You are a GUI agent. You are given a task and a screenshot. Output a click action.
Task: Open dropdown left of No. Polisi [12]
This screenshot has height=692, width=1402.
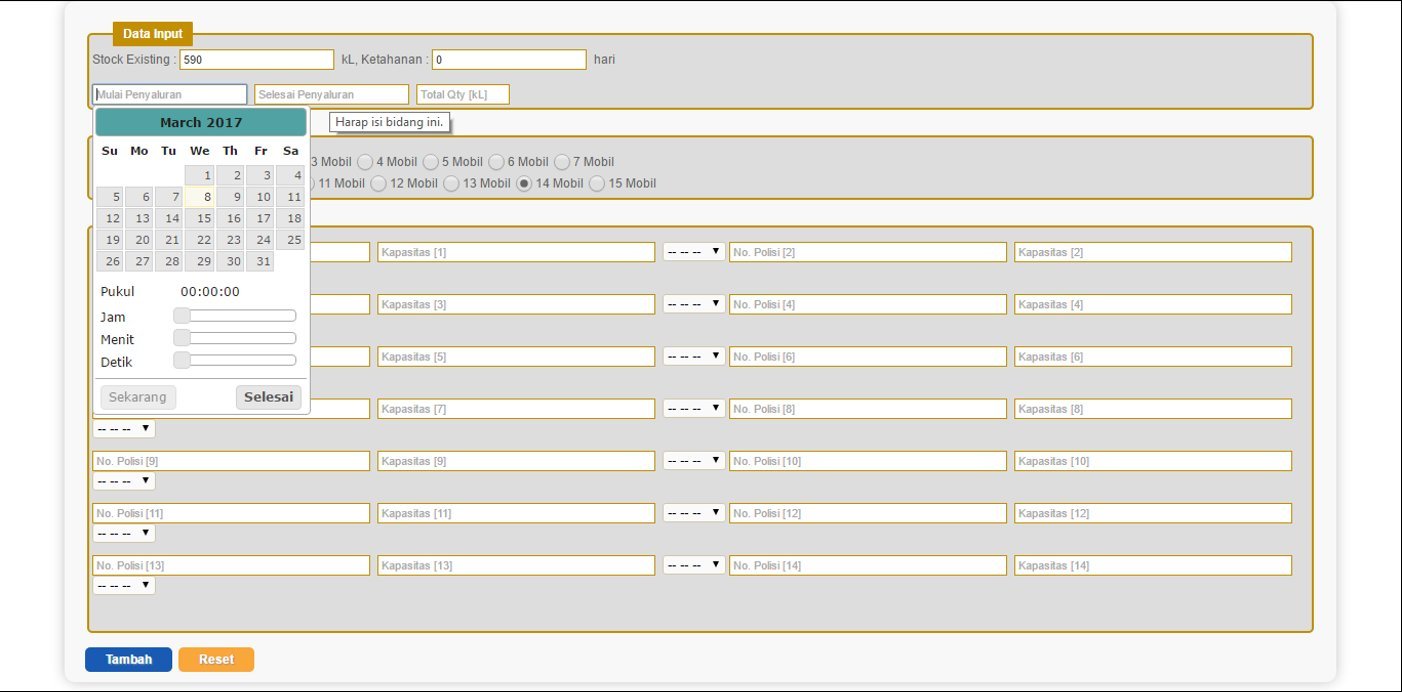(694, 512)
